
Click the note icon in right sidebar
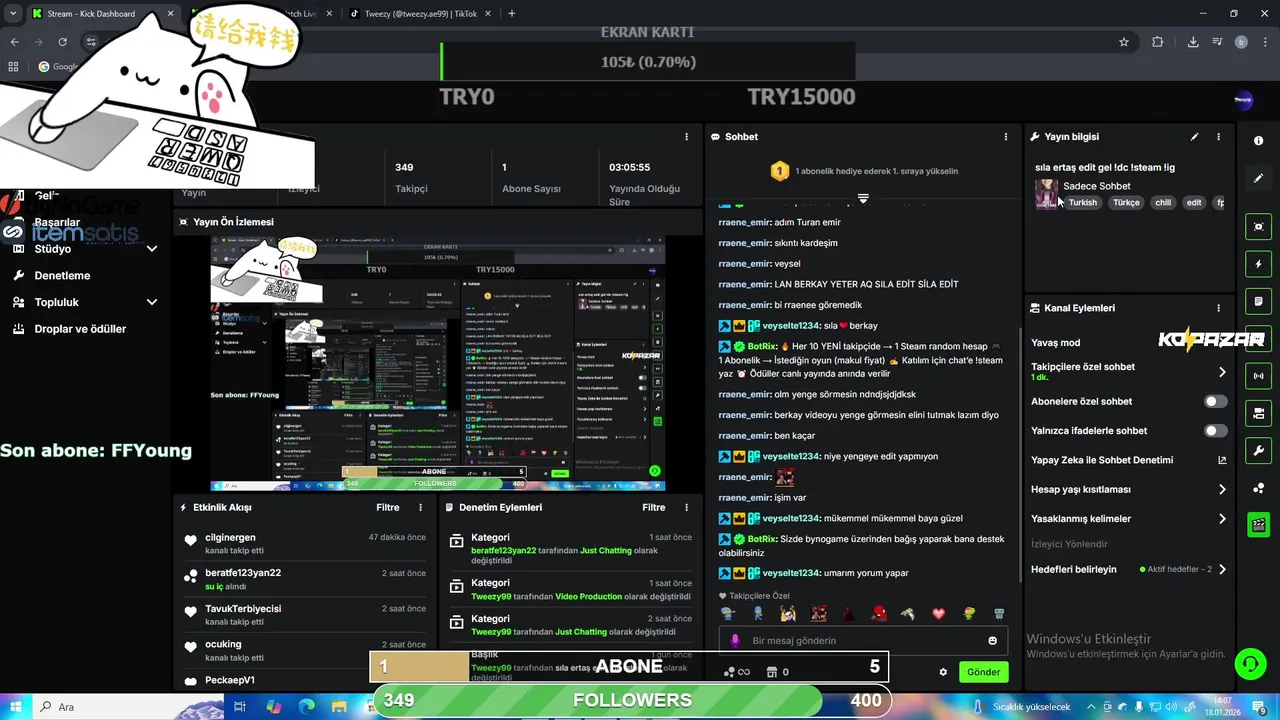tap(1258, 301)
